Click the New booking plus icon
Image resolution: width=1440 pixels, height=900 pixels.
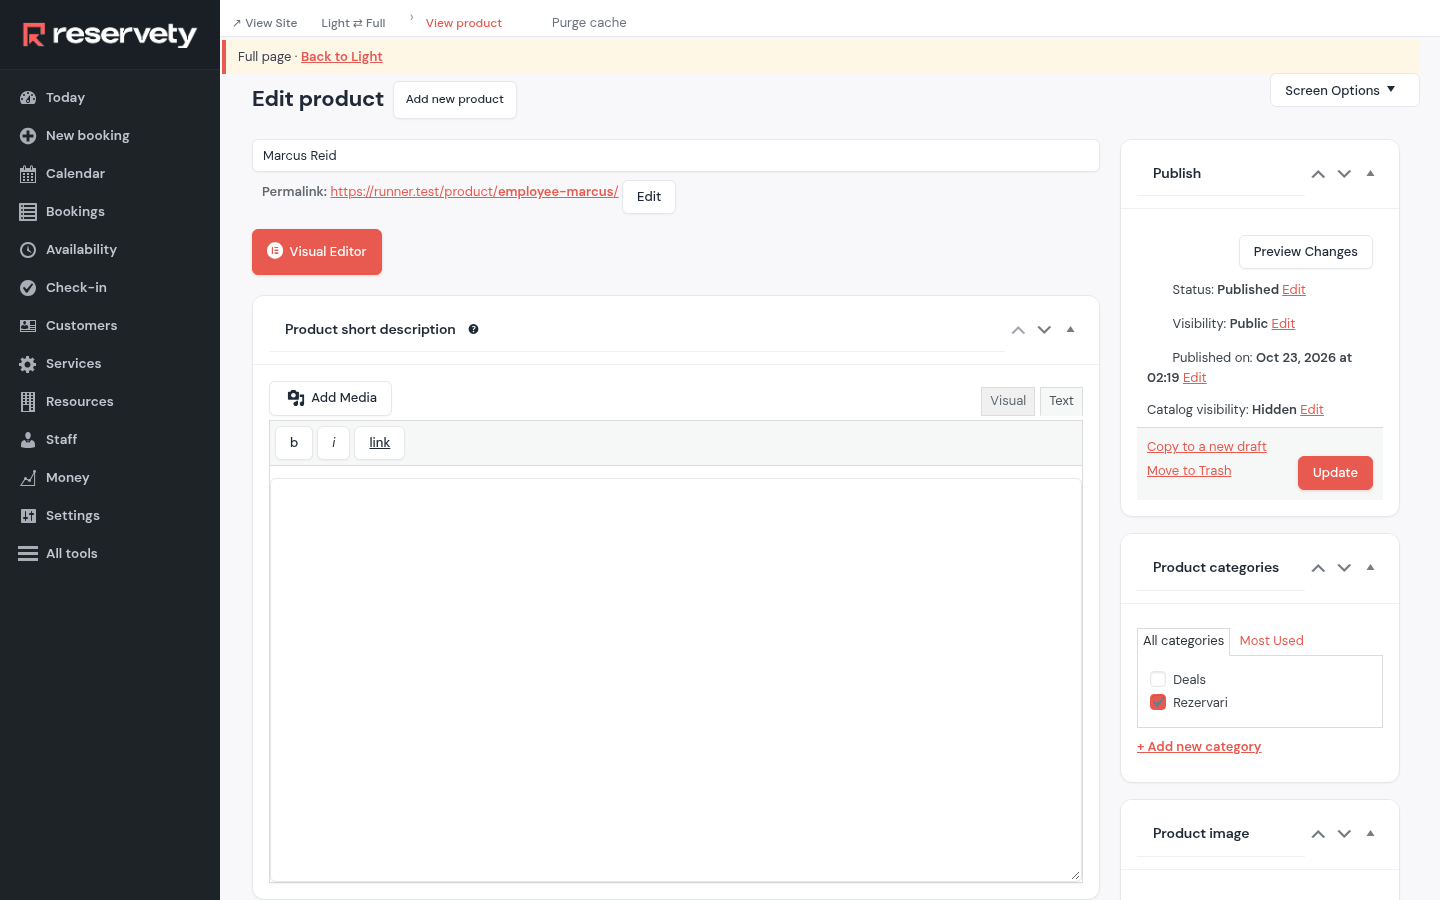28,136
